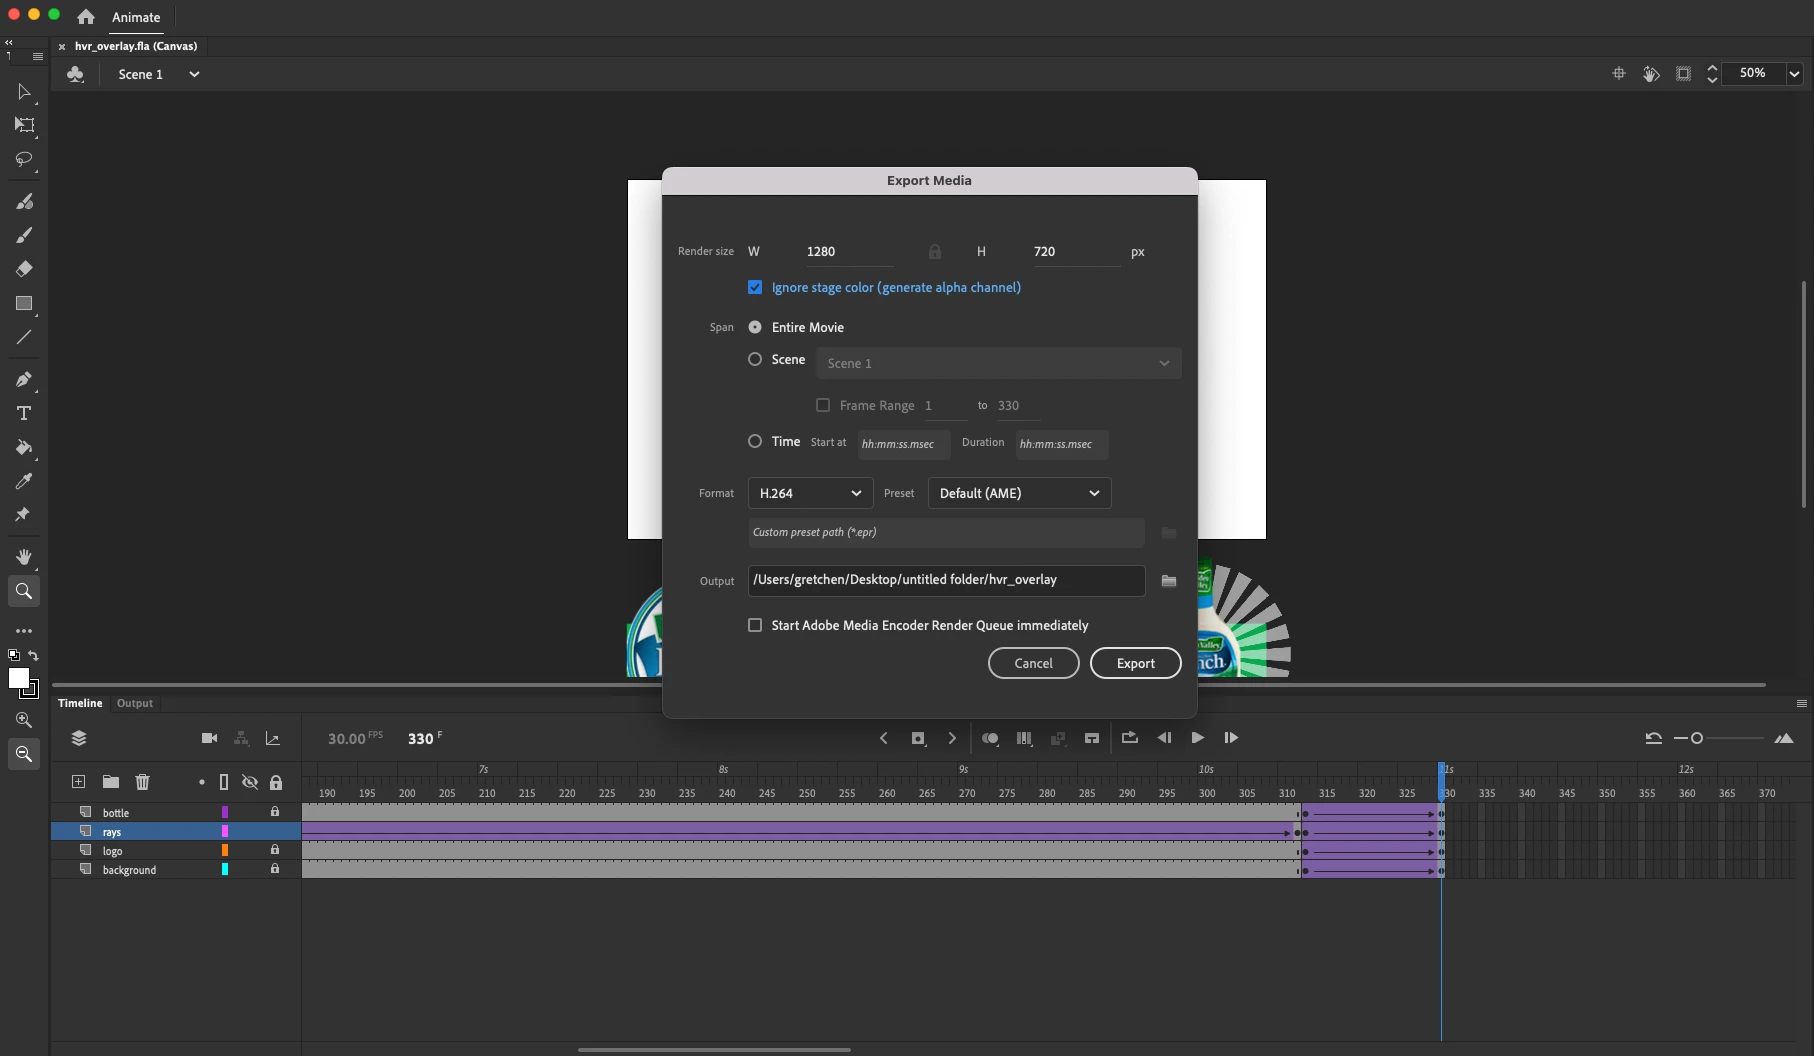Select the Classic Brush tool

24,235
